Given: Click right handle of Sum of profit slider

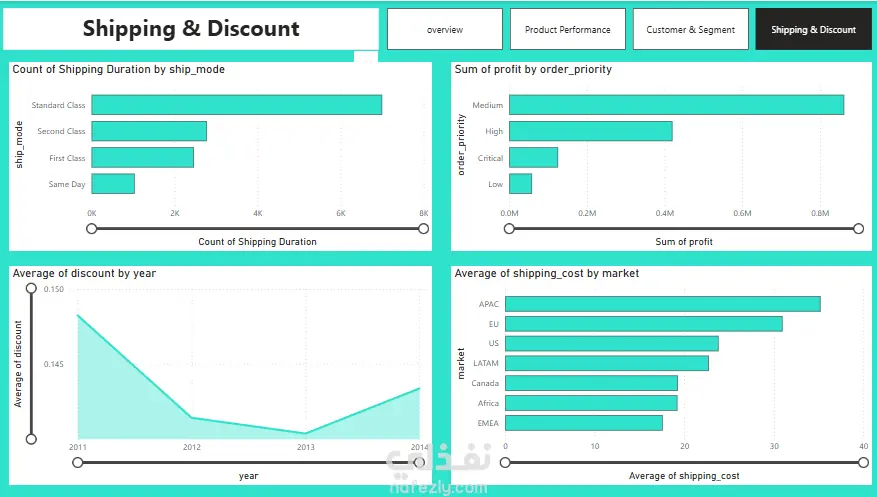Looking at the screenshot, I should tap(859, 229).
